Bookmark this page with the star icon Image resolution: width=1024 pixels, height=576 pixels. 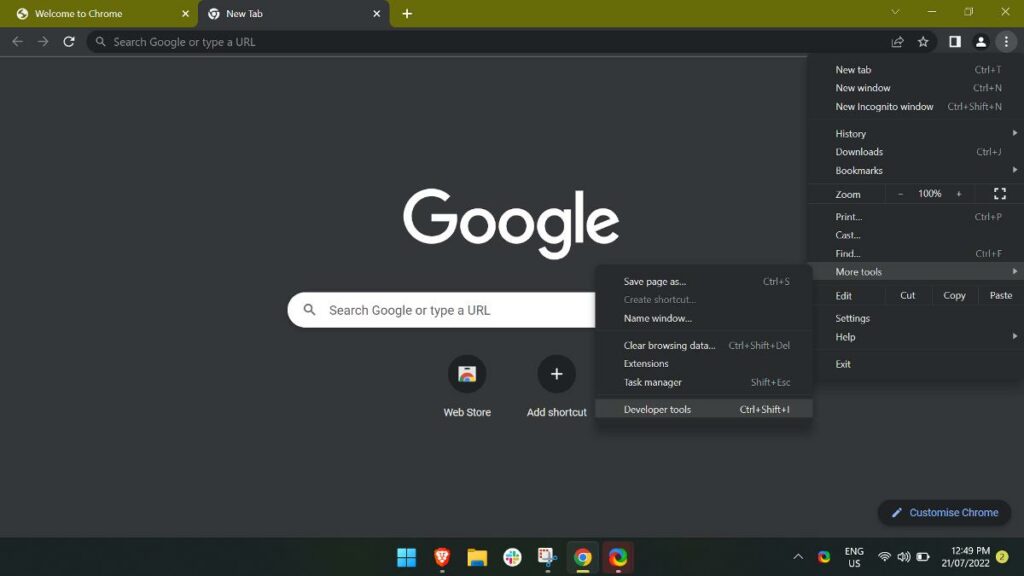click(923, 42)
